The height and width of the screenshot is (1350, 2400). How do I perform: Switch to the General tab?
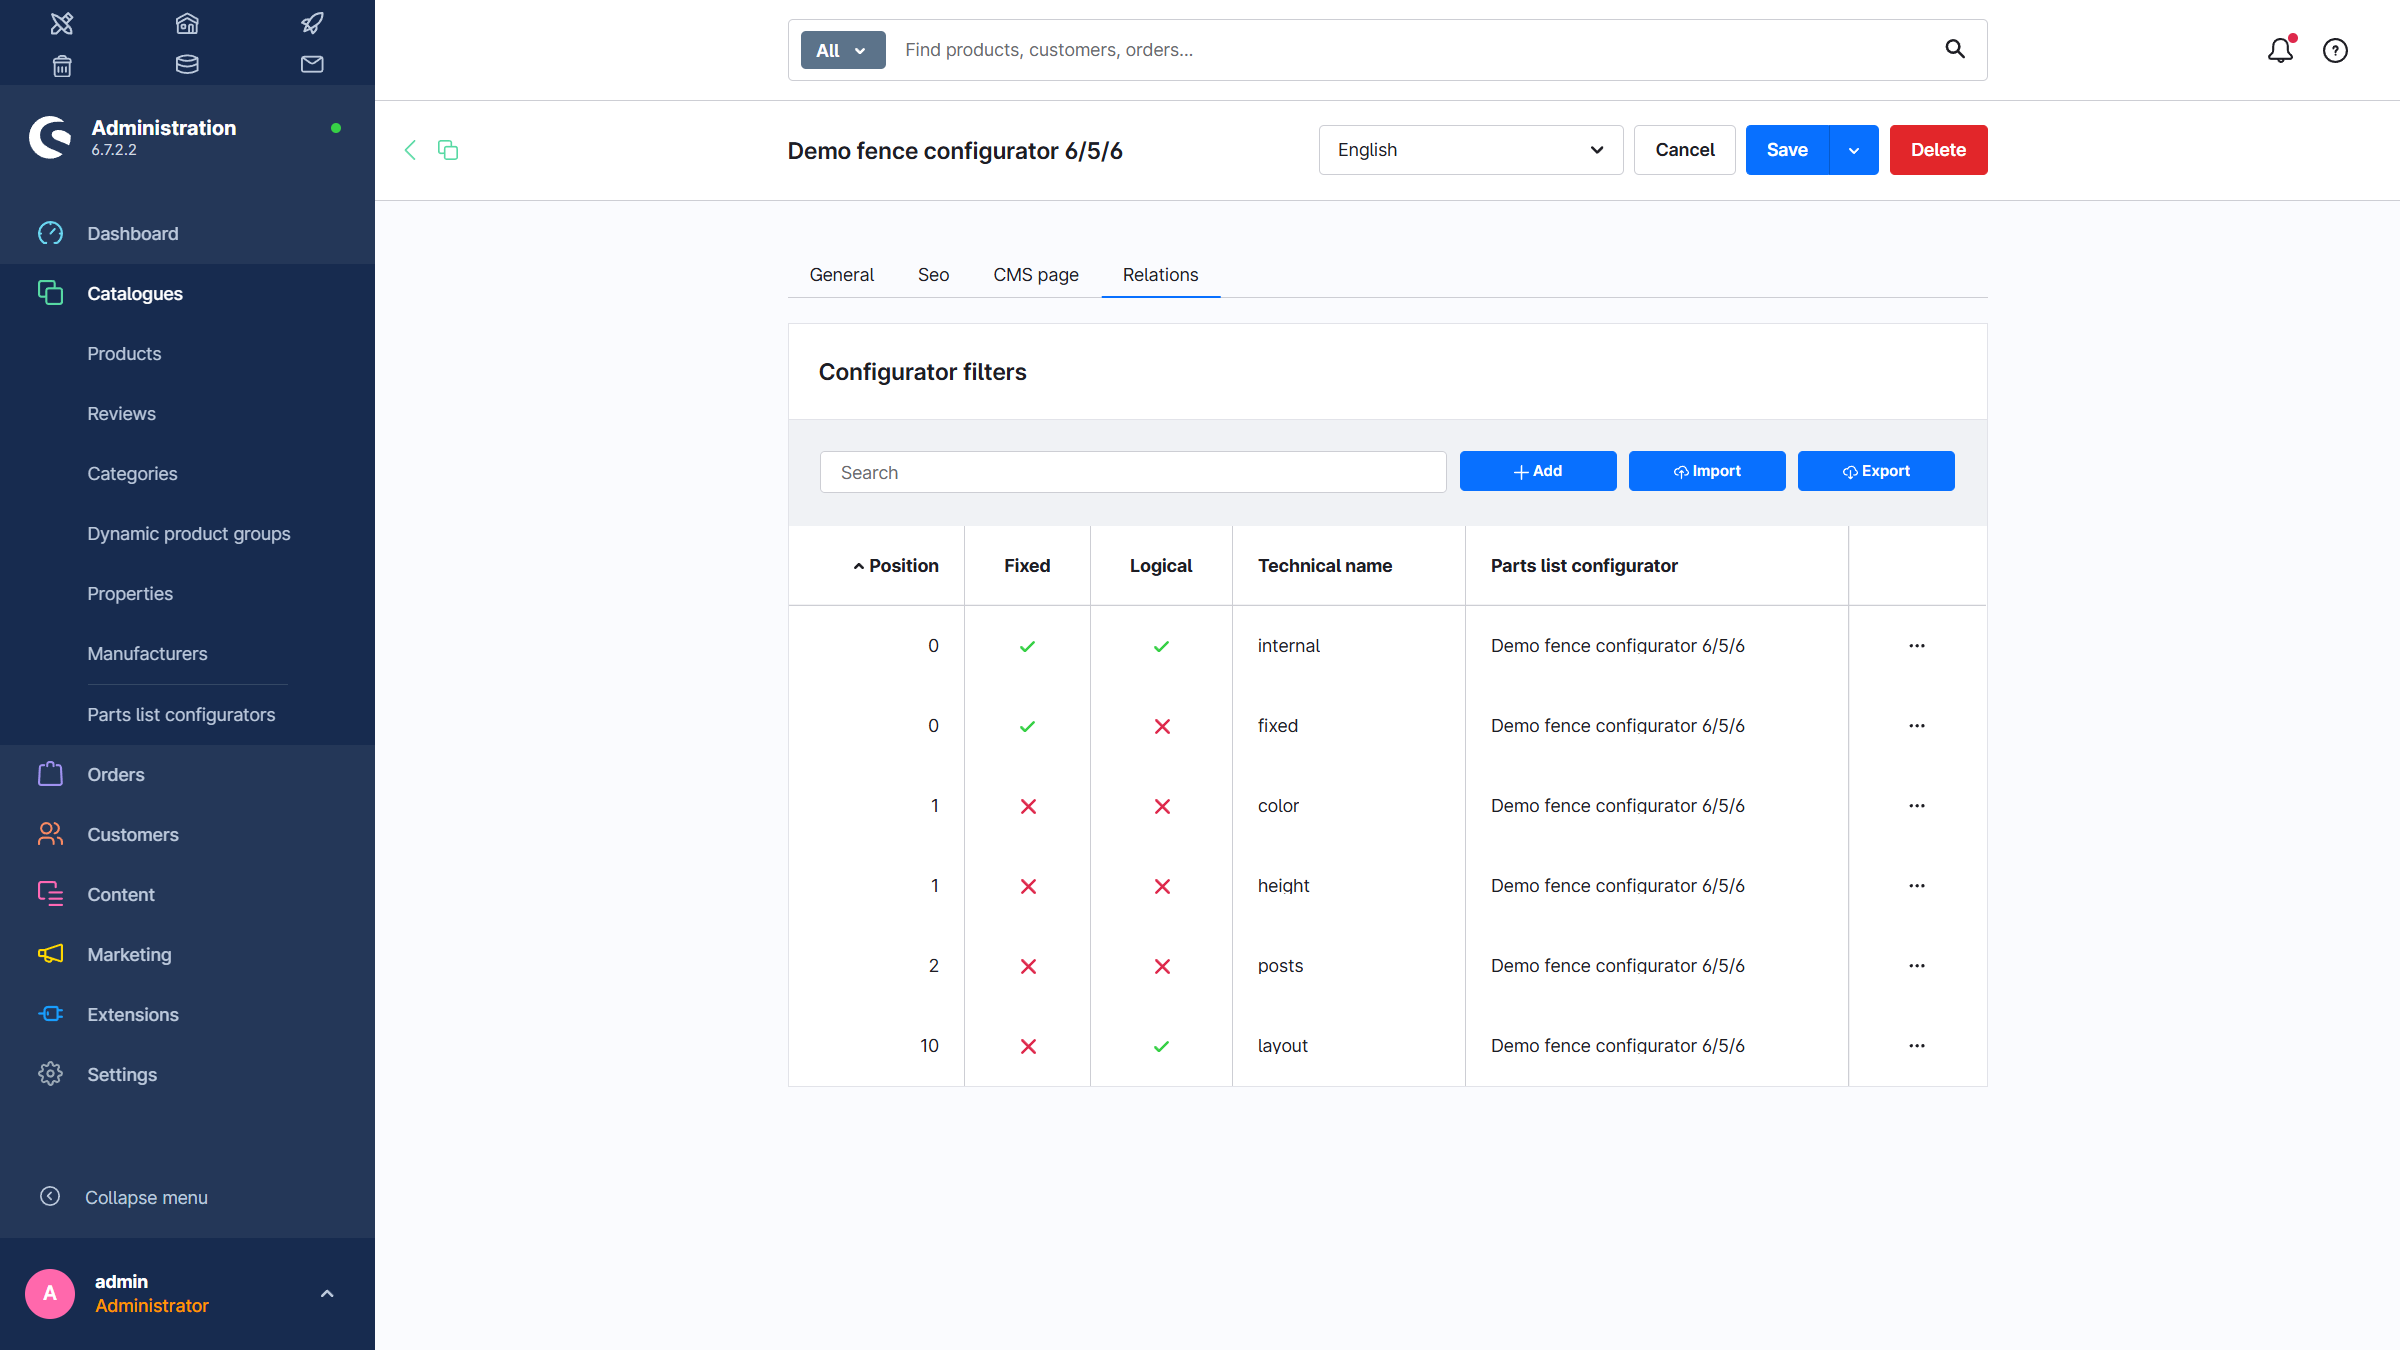[x=841, y=275]
